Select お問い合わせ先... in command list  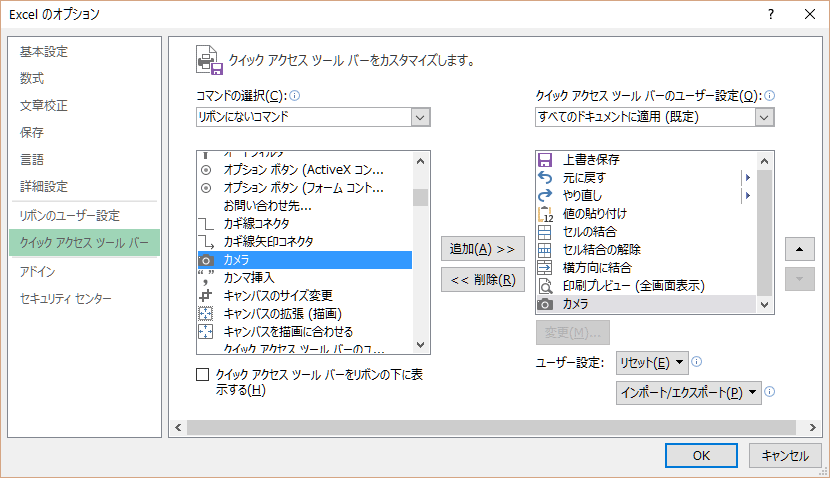point(267,206)
